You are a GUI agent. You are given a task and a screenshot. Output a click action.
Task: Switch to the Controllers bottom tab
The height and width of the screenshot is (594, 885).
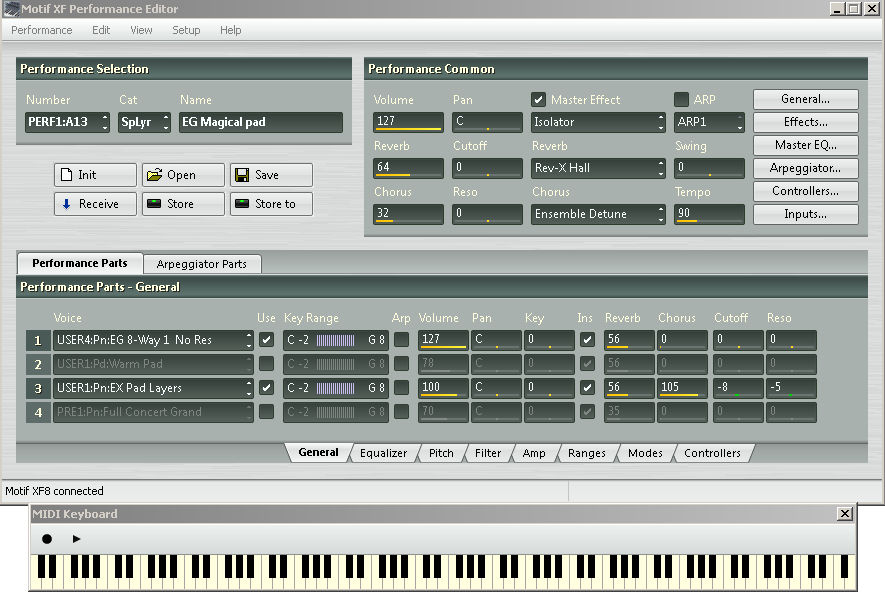pos(712,453)
